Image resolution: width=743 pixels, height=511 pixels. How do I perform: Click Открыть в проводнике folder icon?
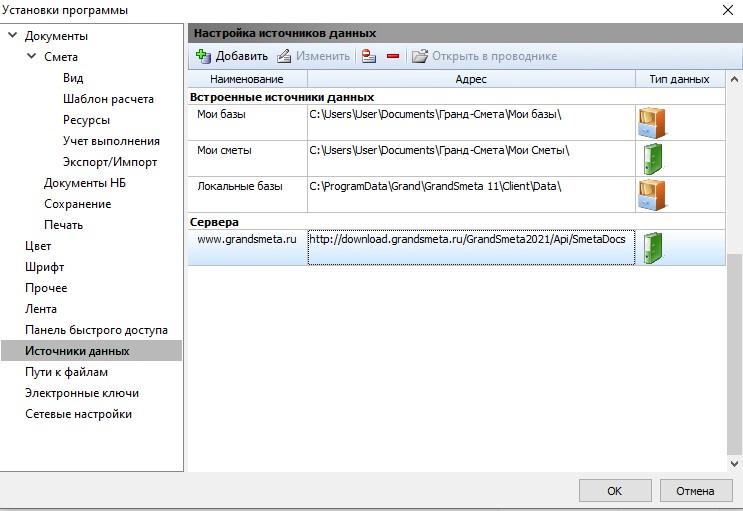pos(420,56)
